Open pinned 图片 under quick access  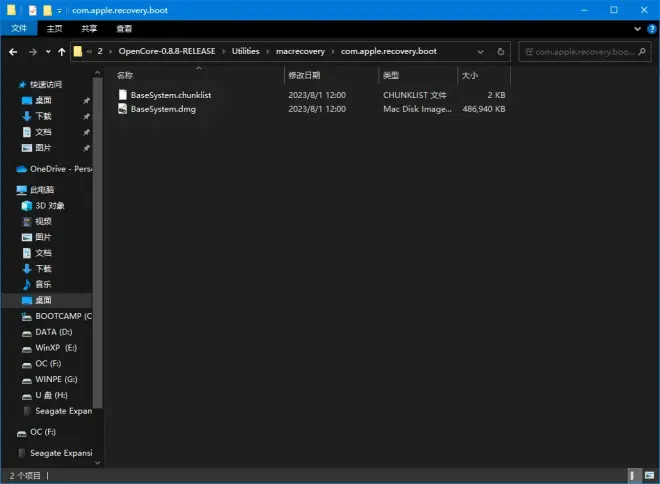click(43, 148)
